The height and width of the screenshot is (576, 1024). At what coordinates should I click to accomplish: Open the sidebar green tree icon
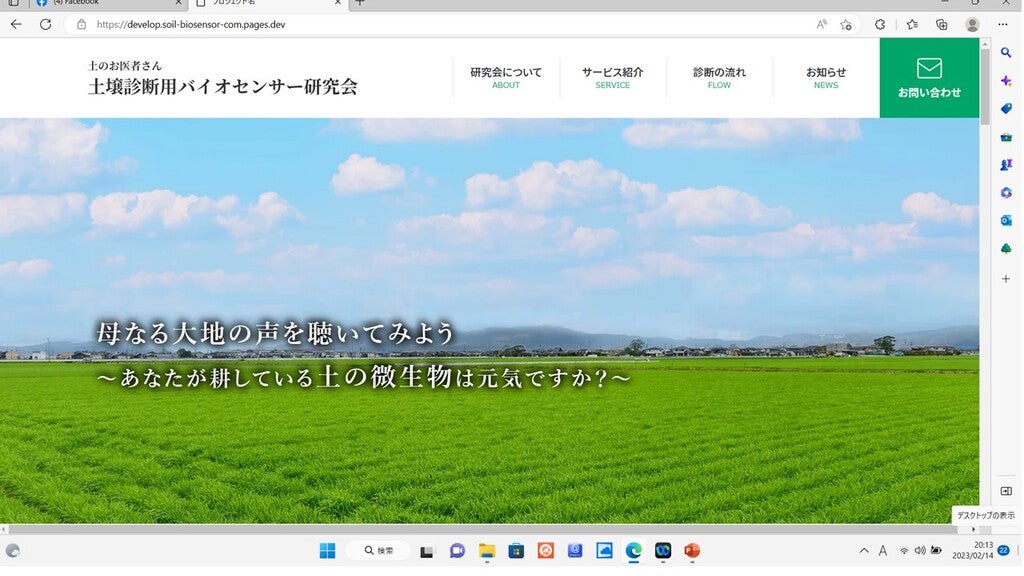pyautogui.click(x=1006, y=249)
